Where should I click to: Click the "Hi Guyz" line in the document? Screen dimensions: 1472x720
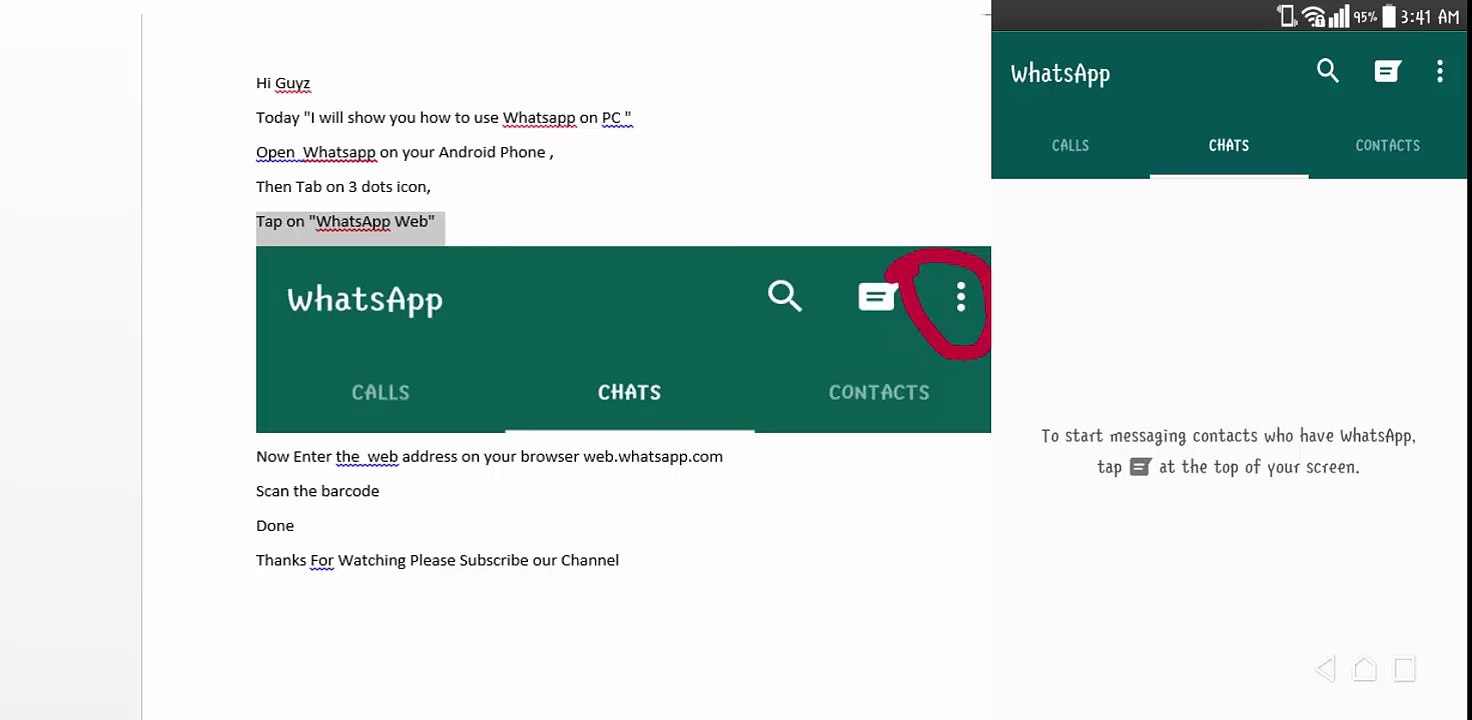point(283,83)
